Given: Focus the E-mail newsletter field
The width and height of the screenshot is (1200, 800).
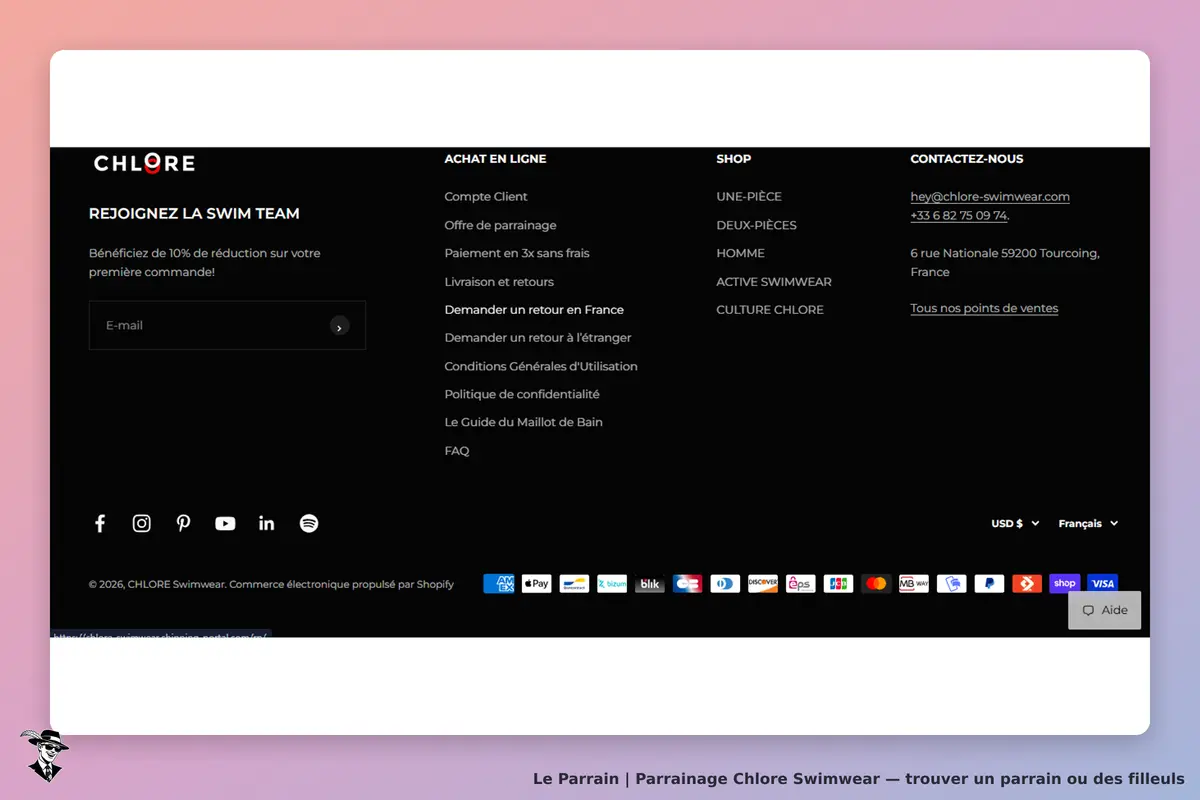Looking at the screenshot, I should point(210,325).
